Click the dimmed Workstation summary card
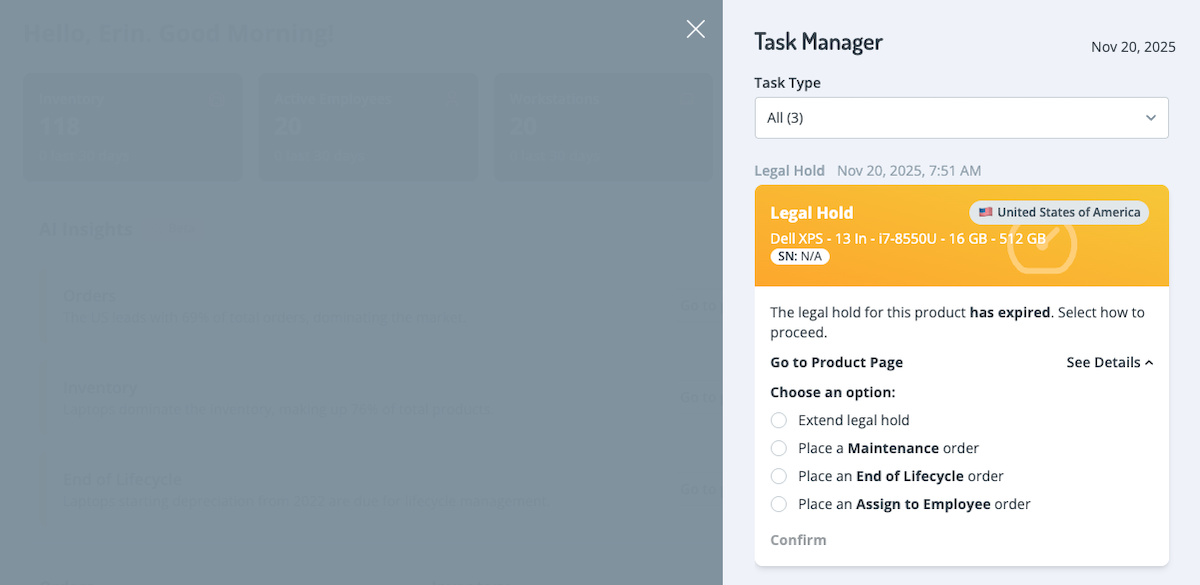This screenshot has height=585, width=1200. (604, 127)
